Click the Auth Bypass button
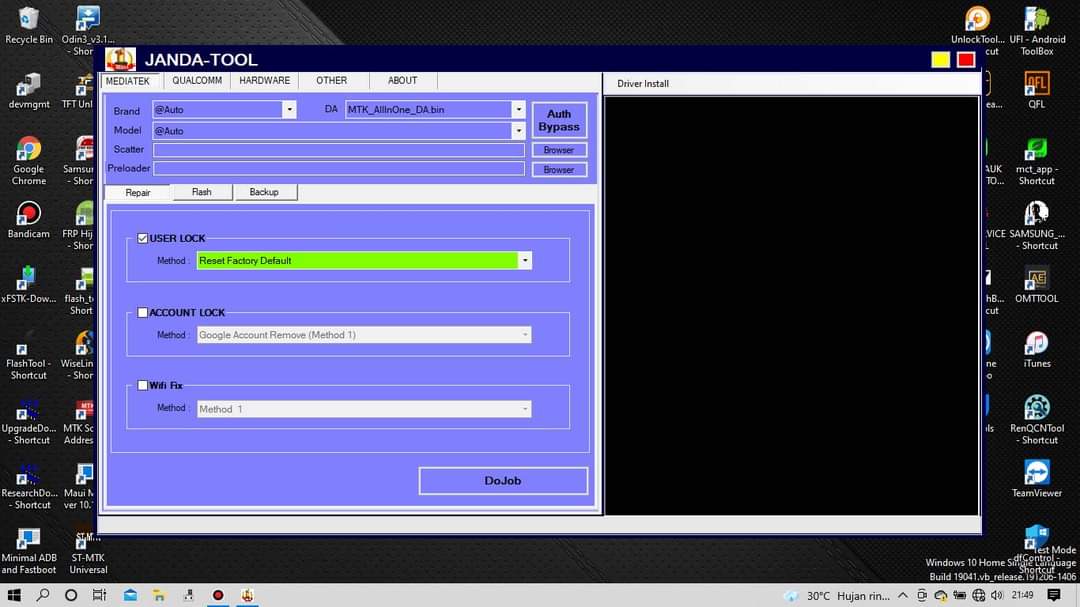1080x607 pixels. (559, 120)
